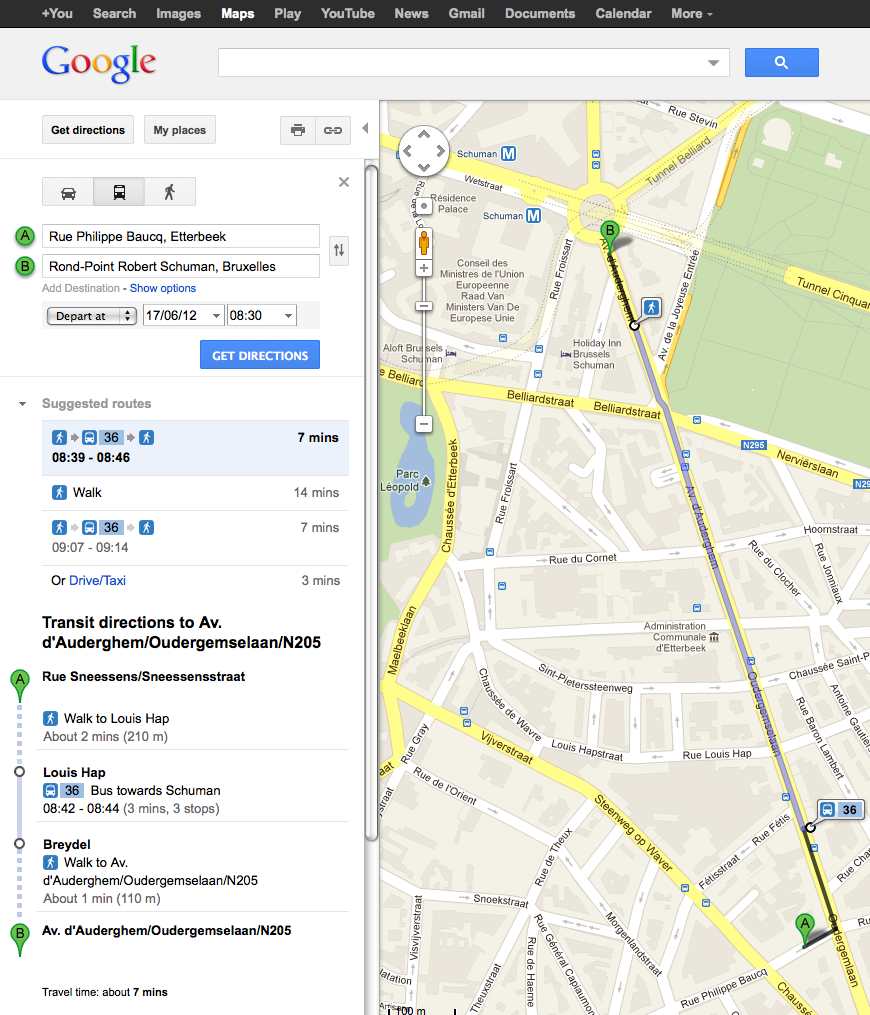Open search box dropdown arrow

pos(713,63)
